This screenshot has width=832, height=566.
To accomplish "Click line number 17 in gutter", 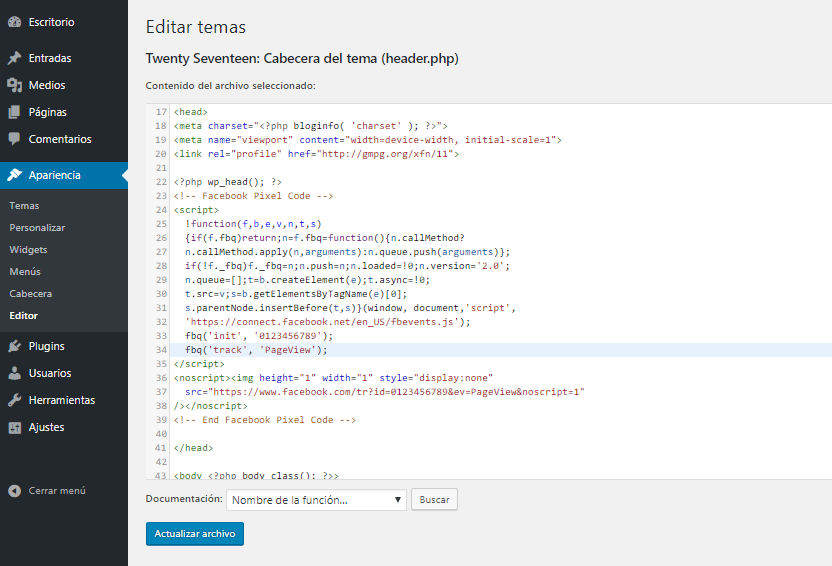I will tap(161, 112).
